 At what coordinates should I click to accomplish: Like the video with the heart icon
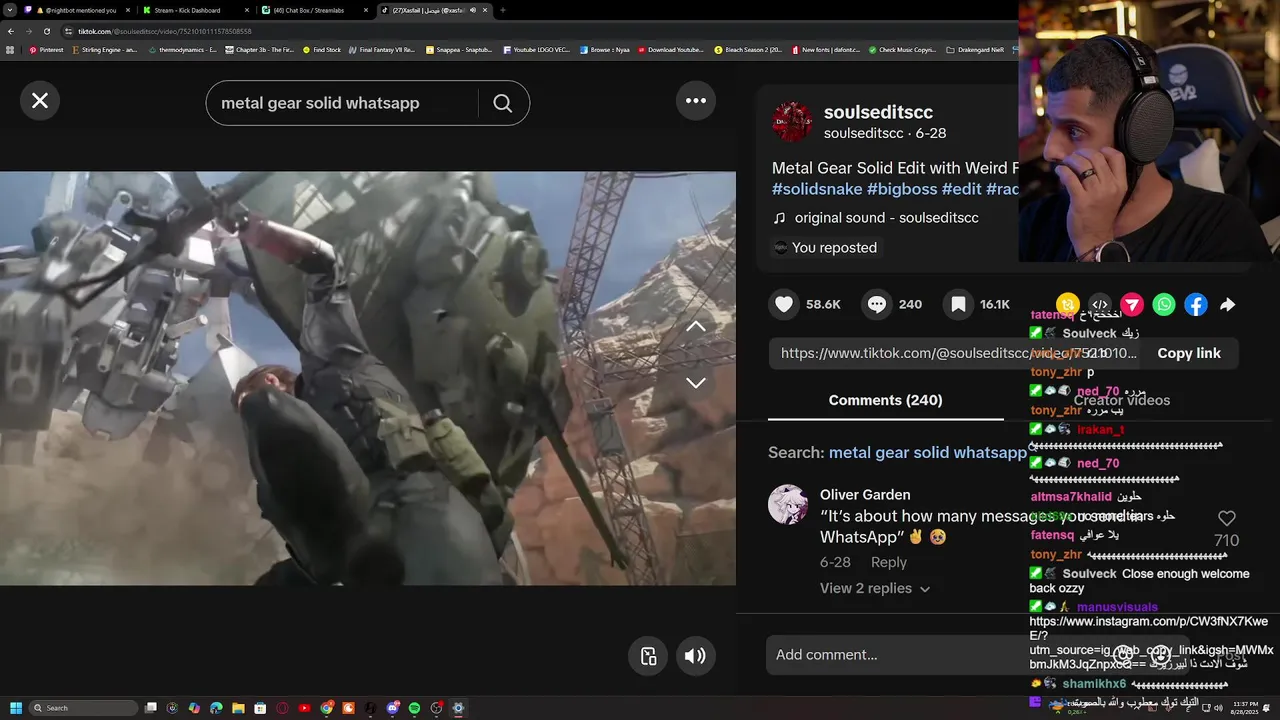pos(784,304)
